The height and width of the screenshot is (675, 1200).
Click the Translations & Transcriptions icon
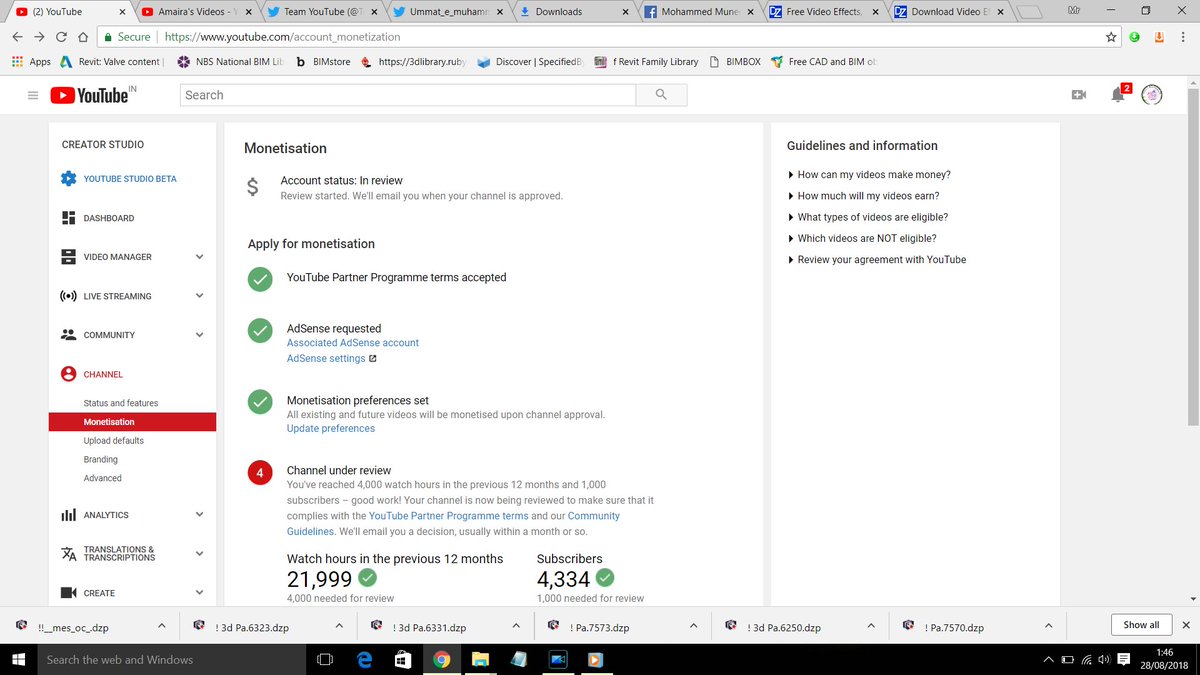[68, 554]
